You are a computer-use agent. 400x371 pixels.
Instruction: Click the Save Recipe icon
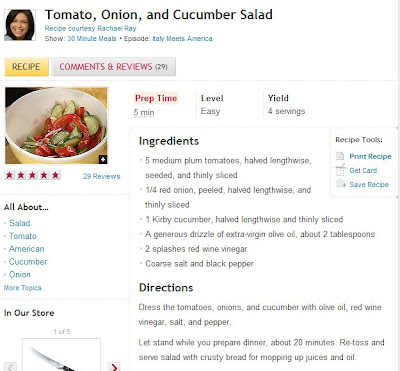point(341,184)
